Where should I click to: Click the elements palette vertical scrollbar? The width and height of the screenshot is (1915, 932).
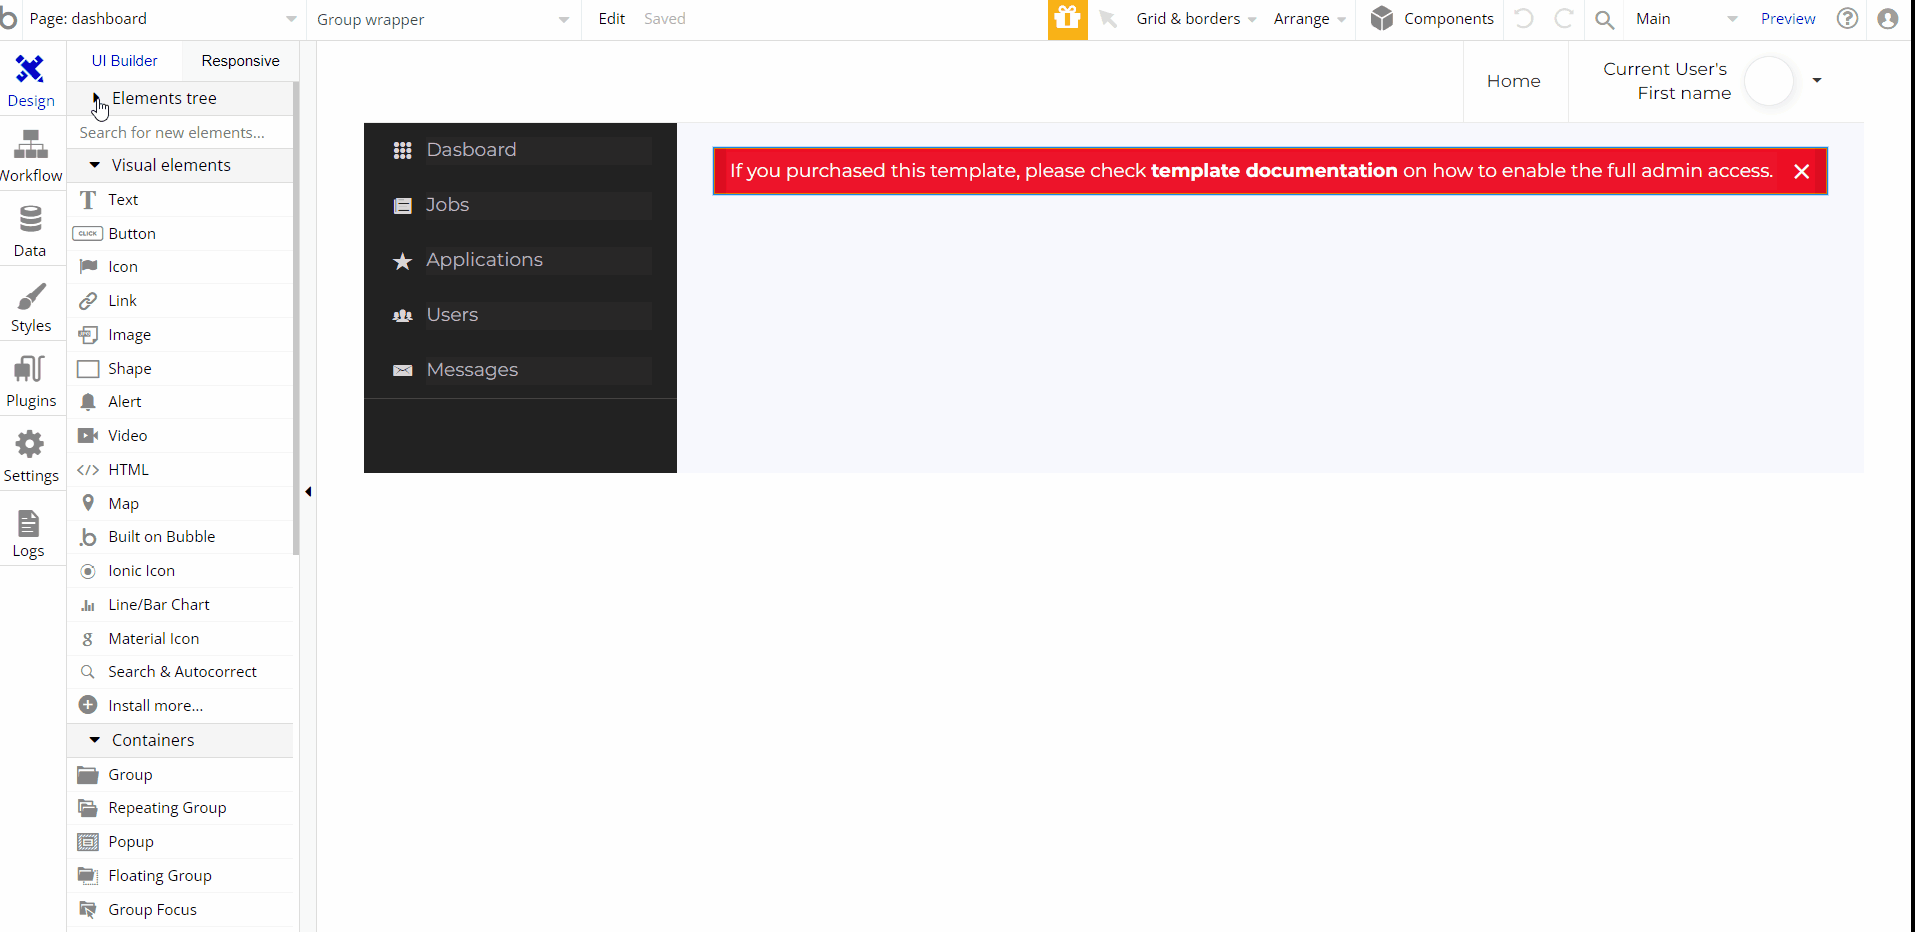[x=296, y=318]
